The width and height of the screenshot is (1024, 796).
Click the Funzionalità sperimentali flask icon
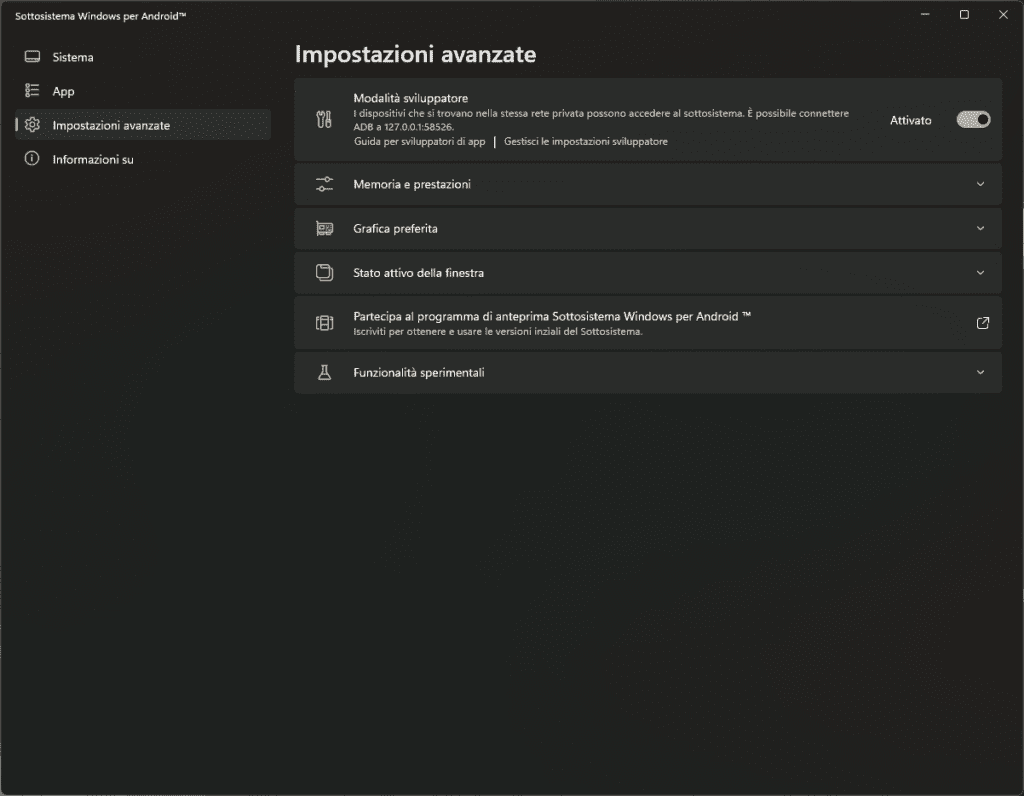click(323, 372)
